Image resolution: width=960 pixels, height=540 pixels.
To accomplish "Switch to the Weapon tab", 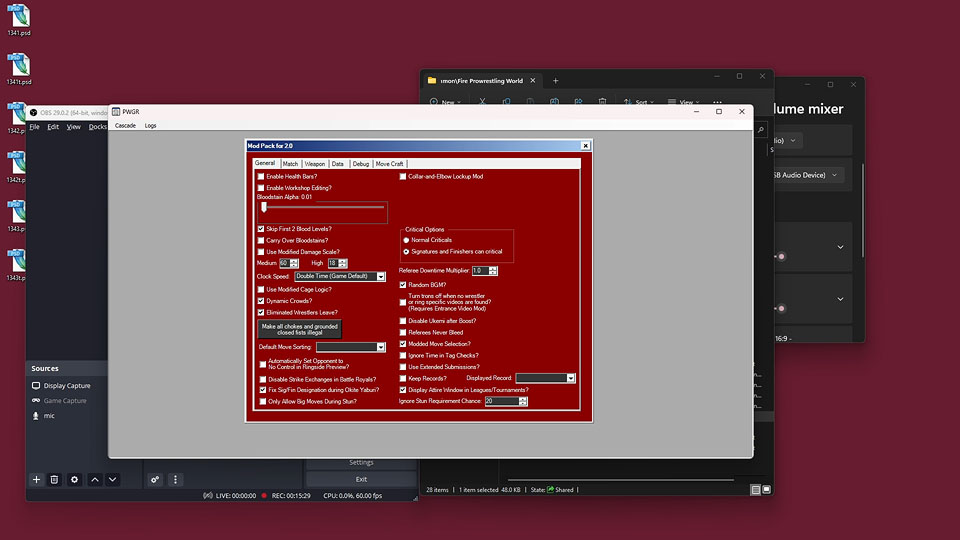I will (315, 163).
